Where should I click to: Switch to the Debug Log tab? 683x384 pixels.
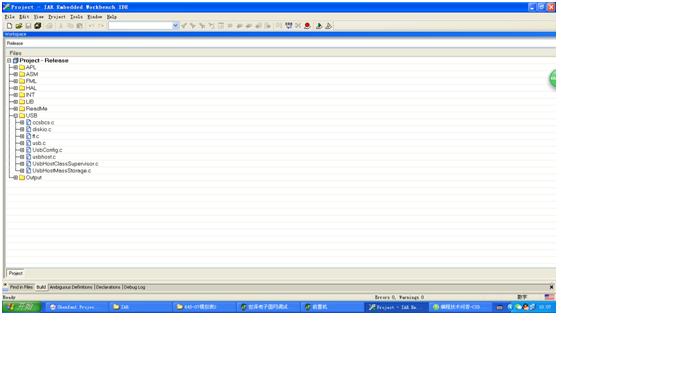pyautogui.click(x=134, y=287)
